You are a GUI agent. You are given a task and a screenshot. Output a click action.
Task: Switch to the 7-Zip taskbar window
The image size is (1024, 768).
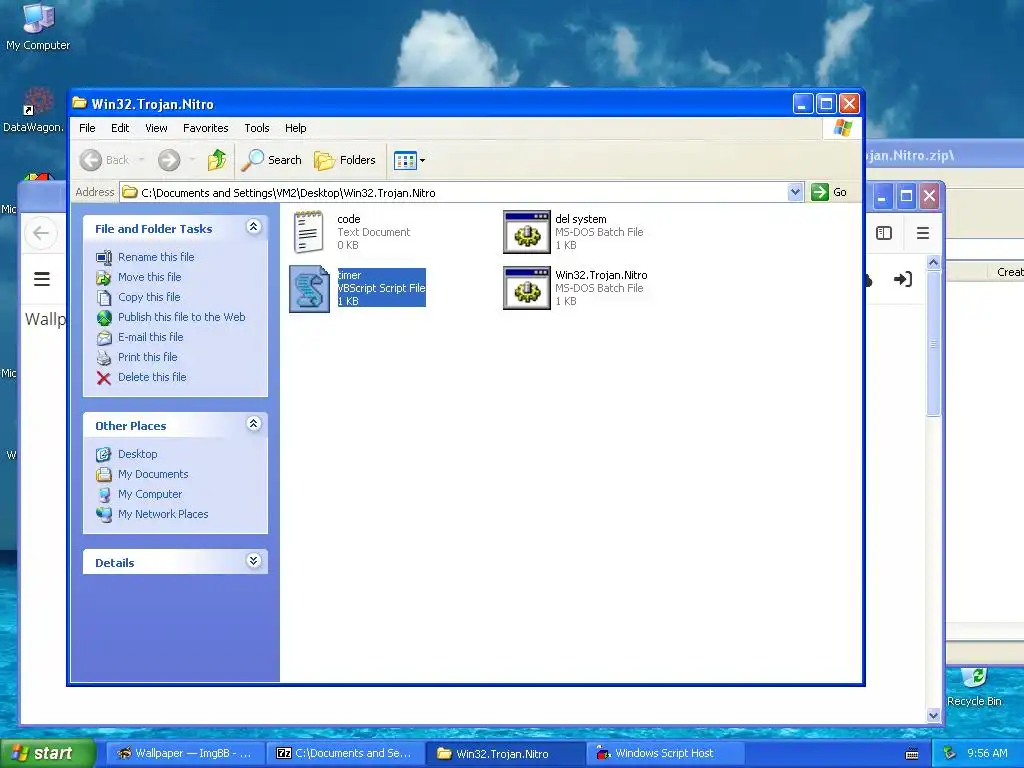point(345,753)
